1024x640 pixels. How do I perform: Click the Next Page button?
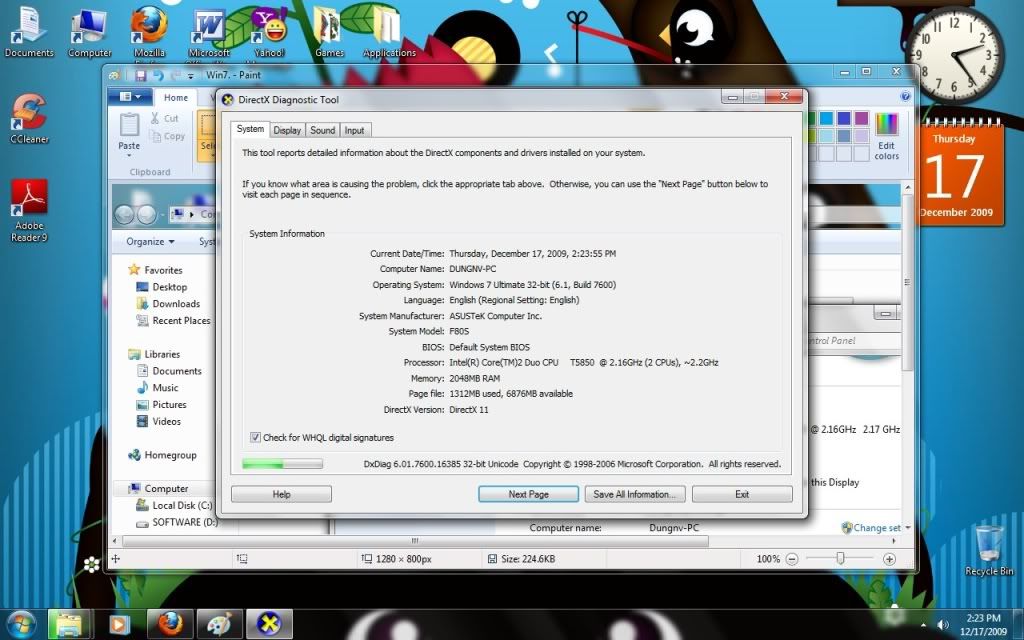tap(528, 494)
